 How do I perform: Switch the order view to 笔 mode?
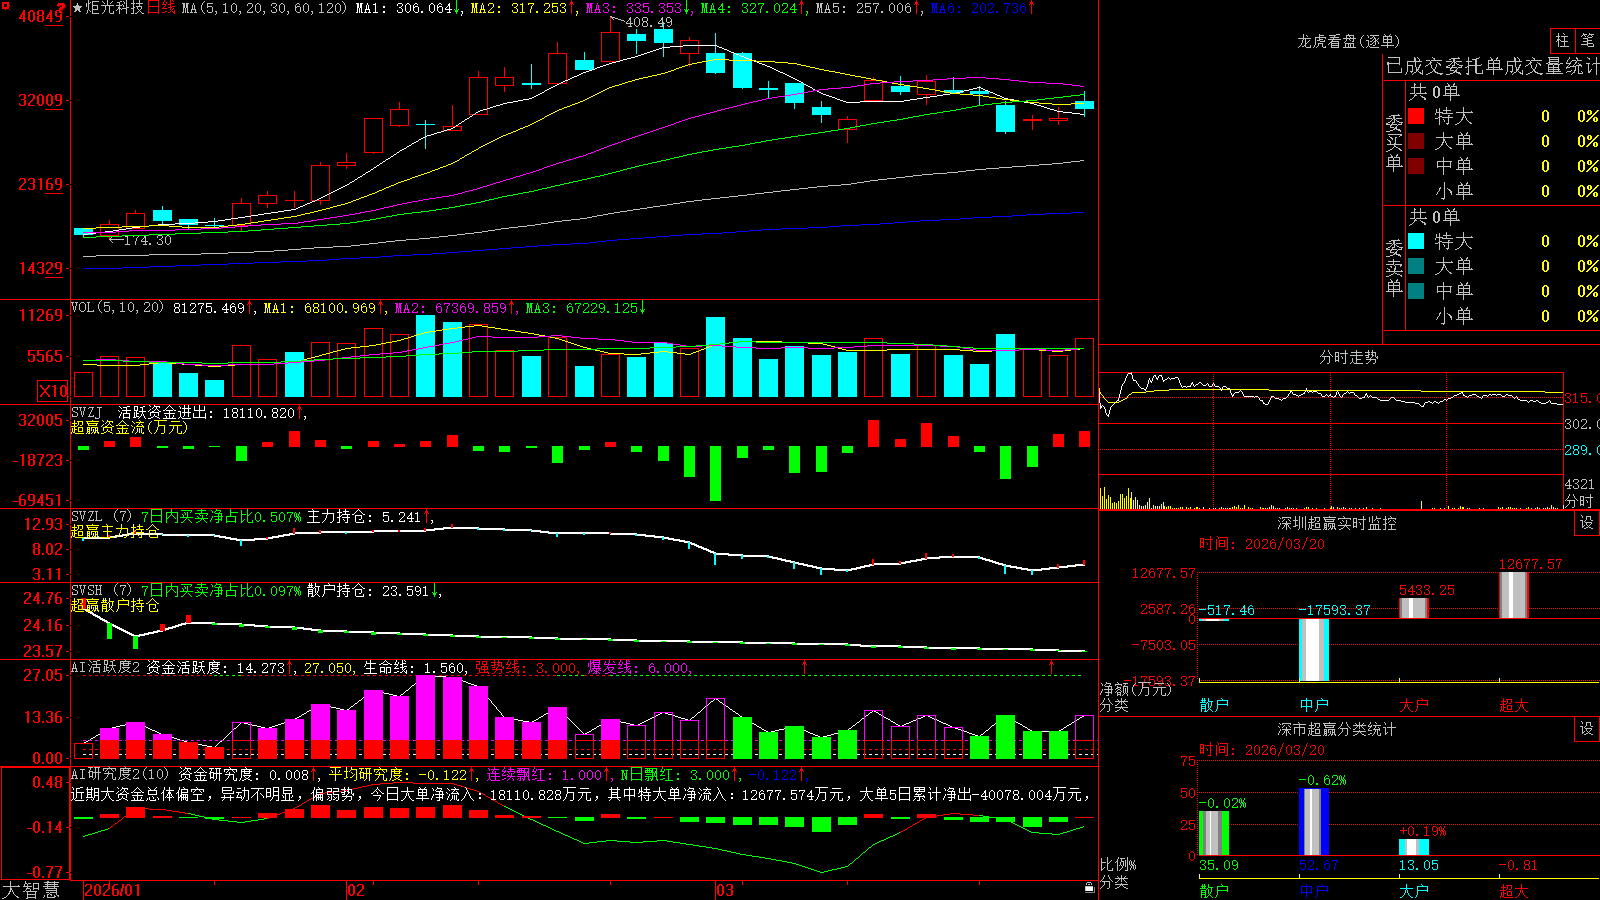[x=1588, y=40]
